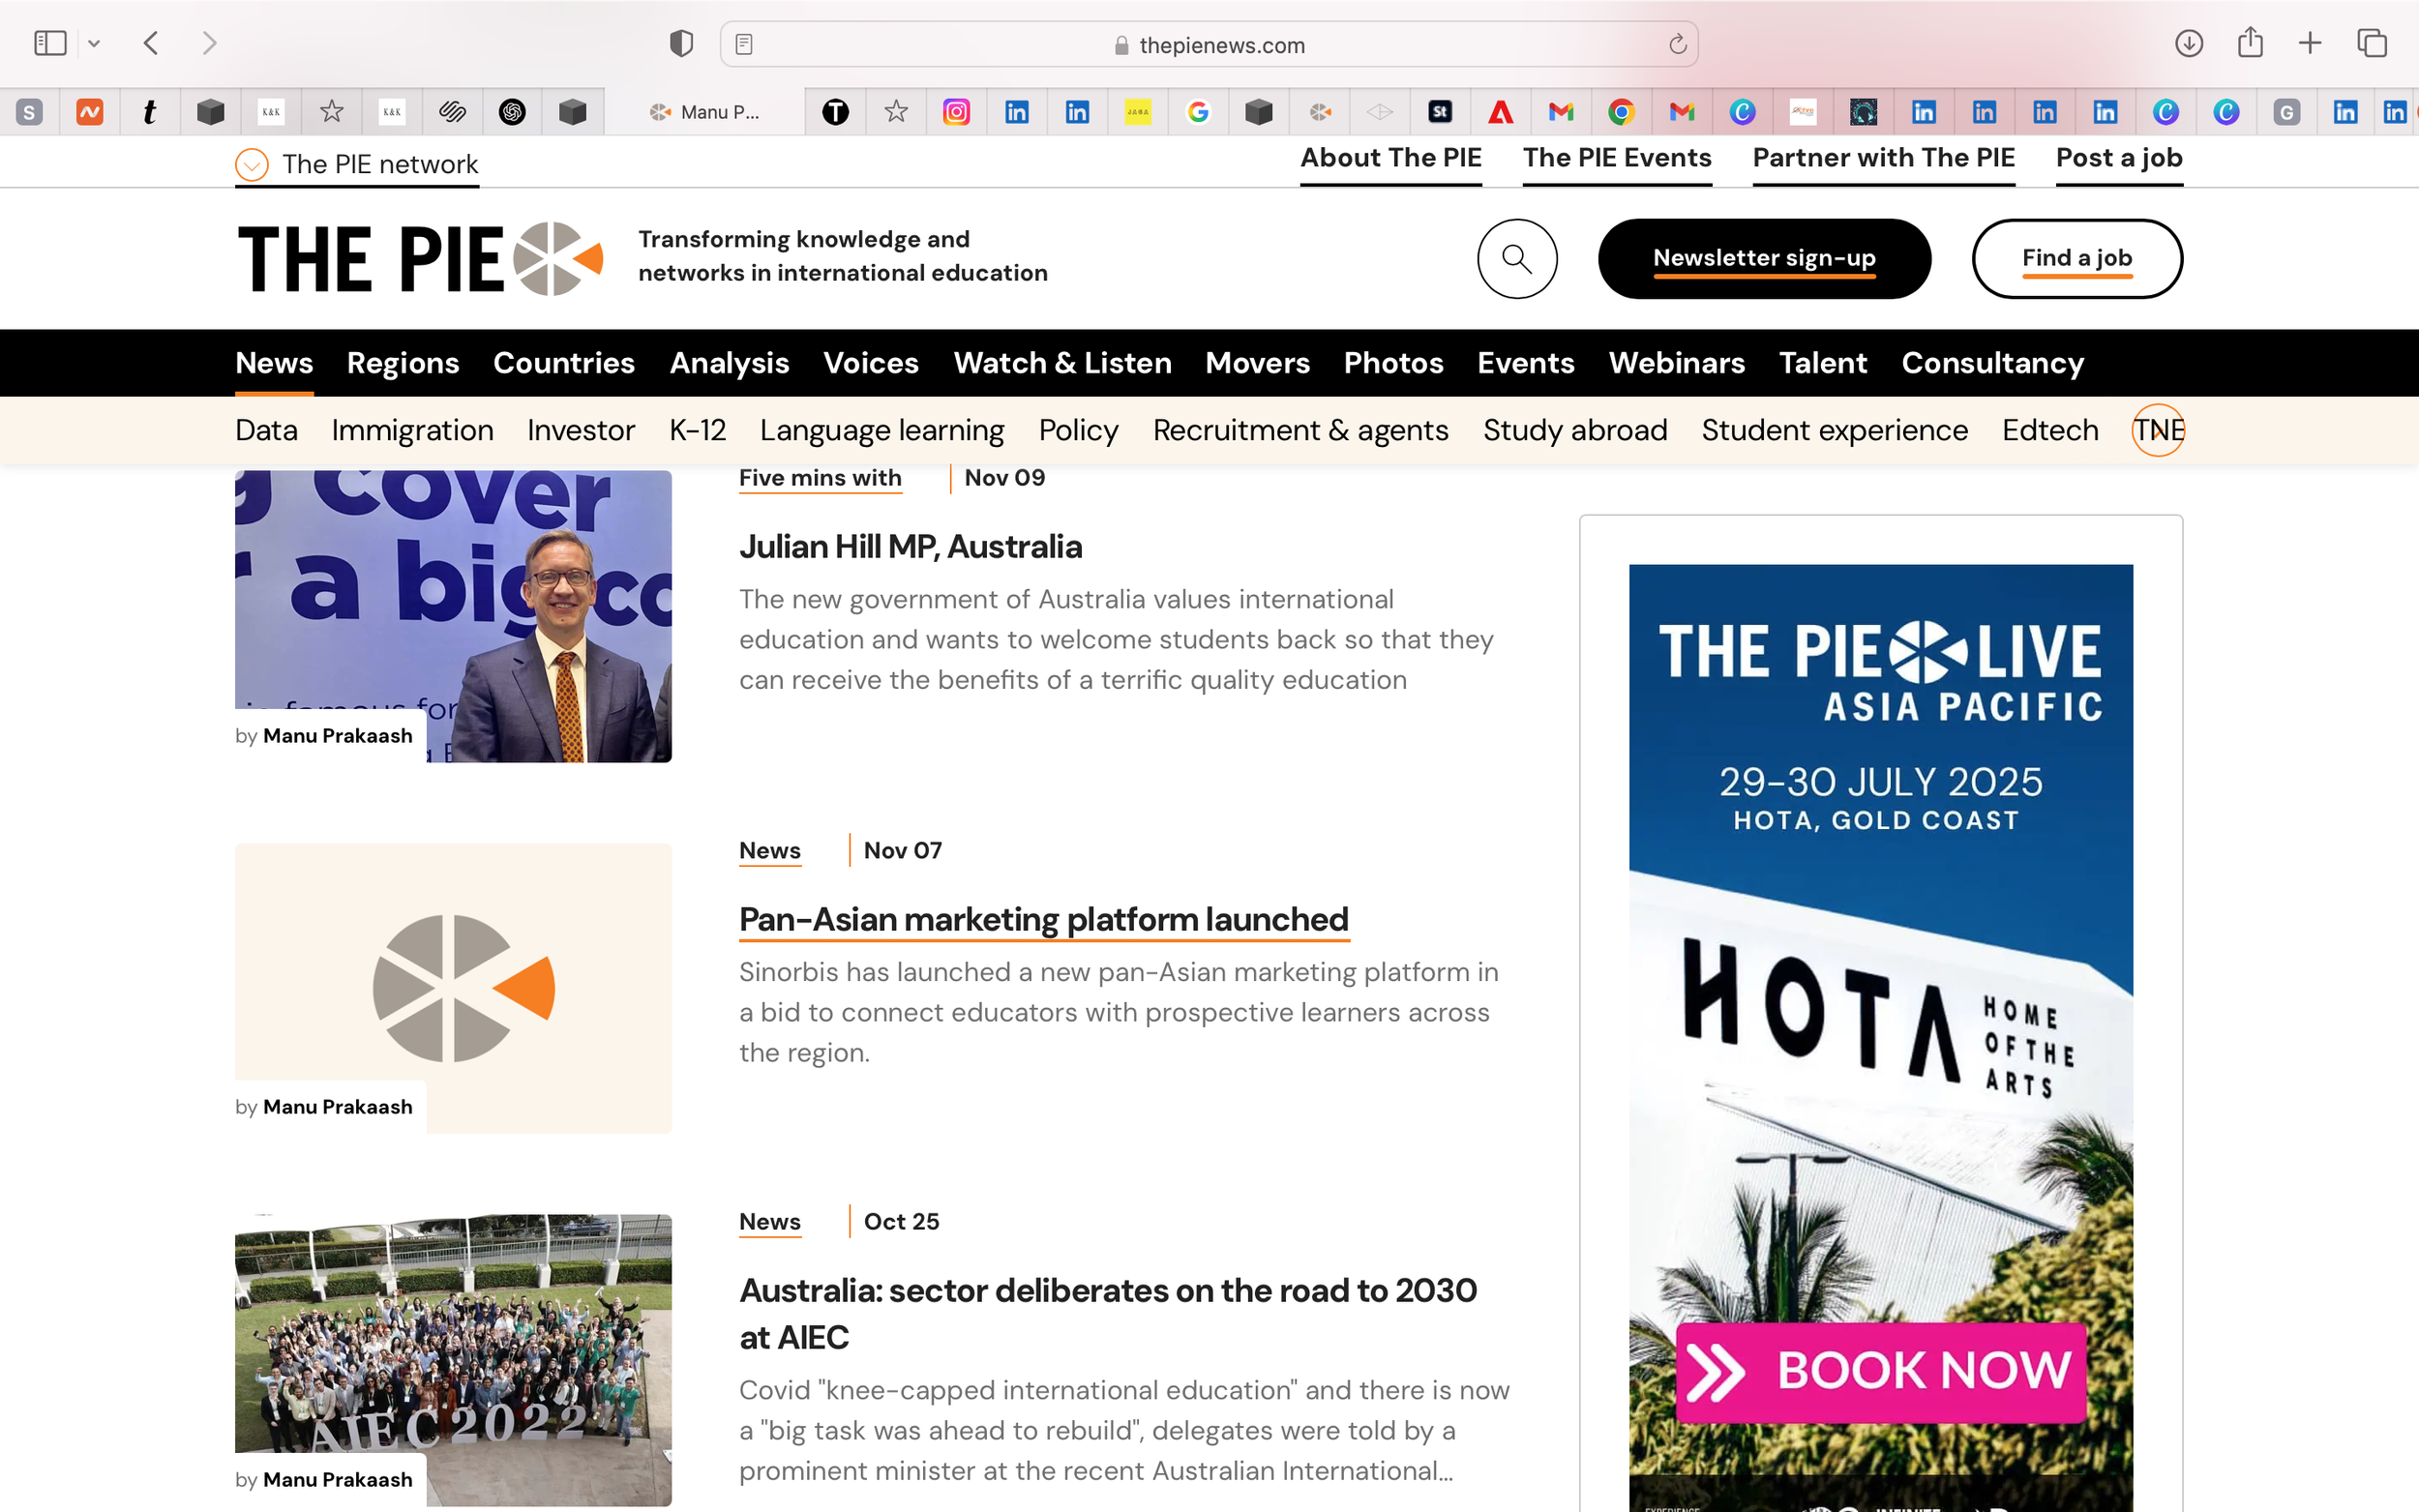Expand the TNE circled more-topics item
The width and height of the screenshot is (2419, 1512).
pyautogui.click(x=2158, y=430)
